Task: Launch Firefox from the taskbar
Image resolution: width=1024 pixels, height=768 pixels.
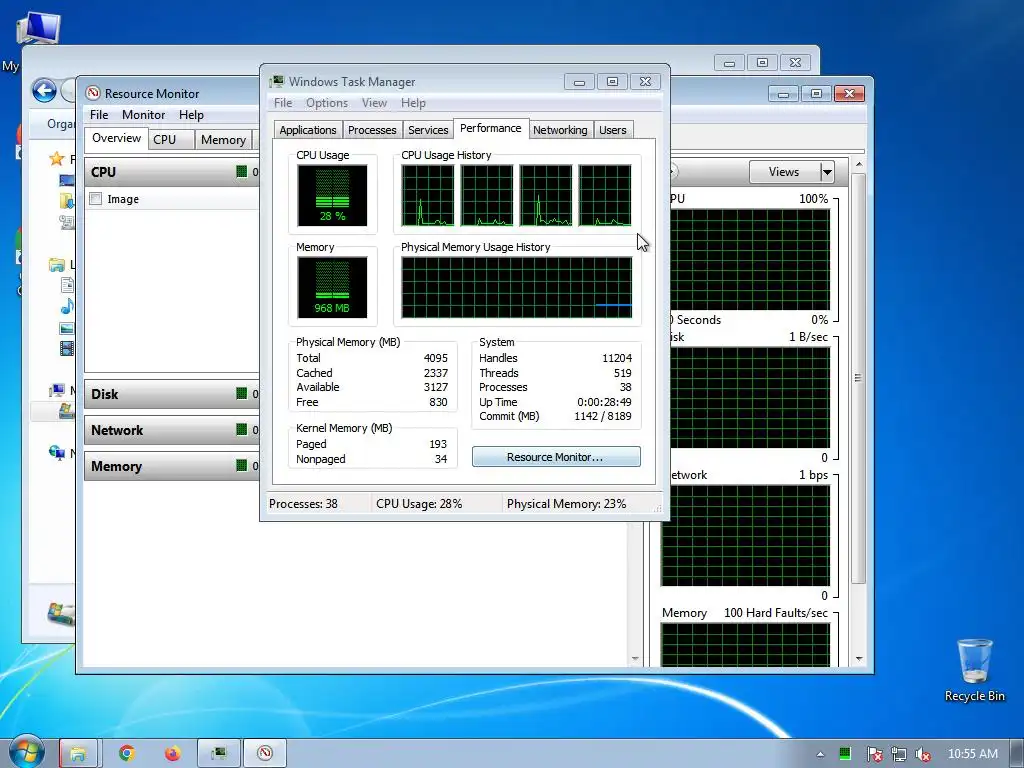Action: (172, 754)
